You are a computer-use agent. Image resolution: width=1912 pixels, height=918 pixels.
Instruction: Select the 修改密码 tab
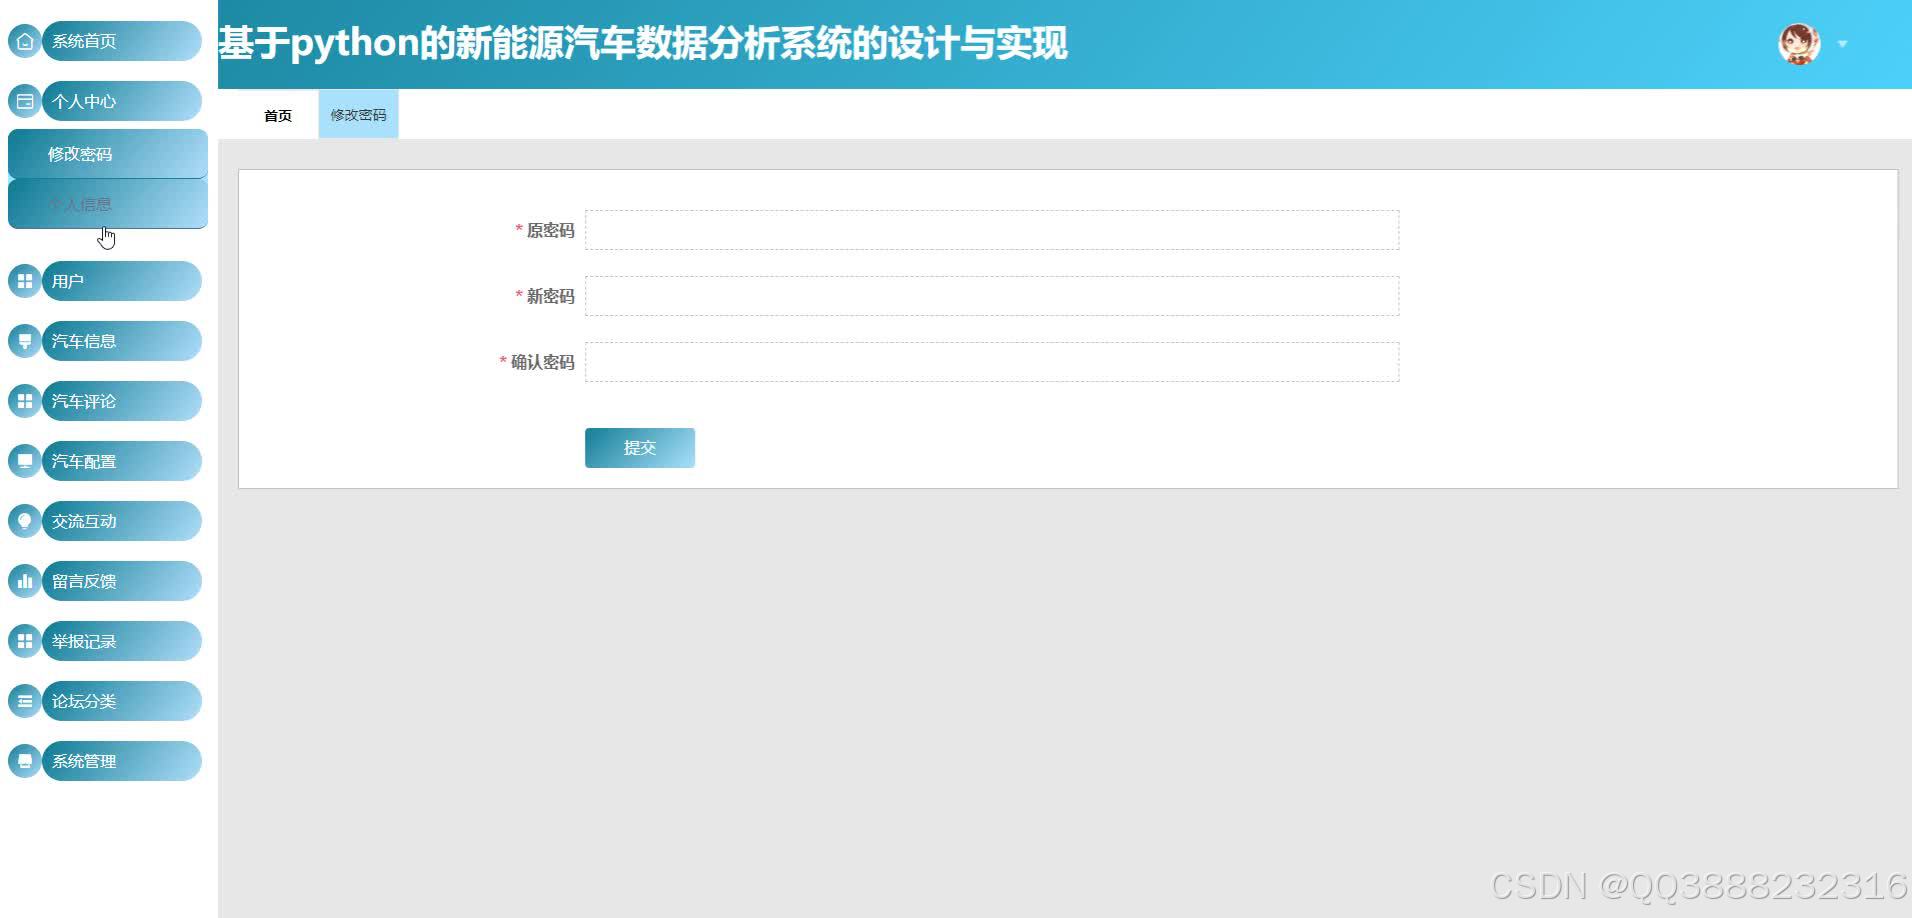click(358, 115)
